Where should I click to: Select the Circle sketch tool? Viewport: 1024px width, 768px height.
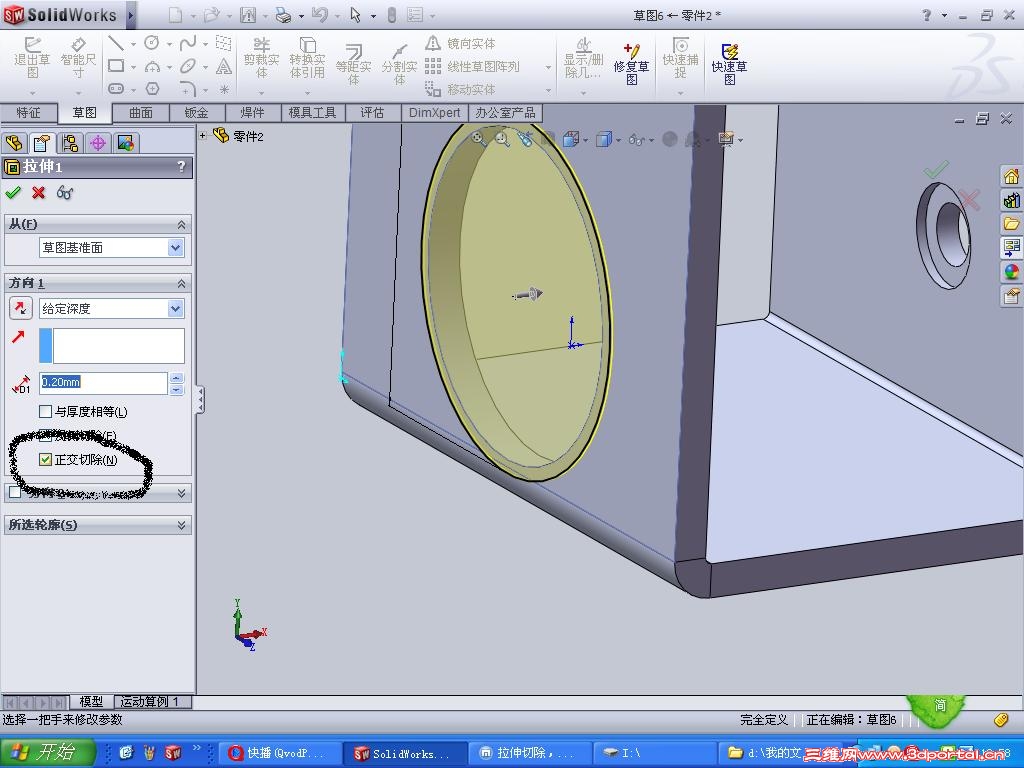(152, 43)
